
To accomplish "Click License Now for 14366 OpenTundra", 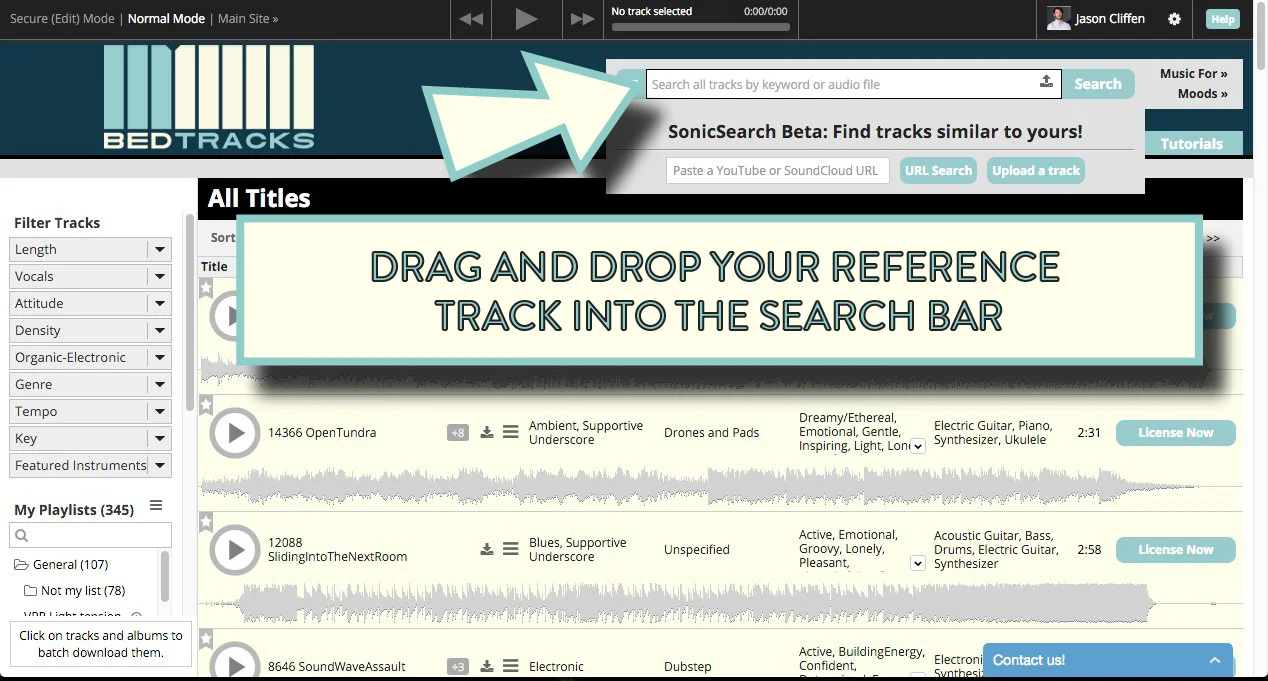I will click(x=1175, y=432).
